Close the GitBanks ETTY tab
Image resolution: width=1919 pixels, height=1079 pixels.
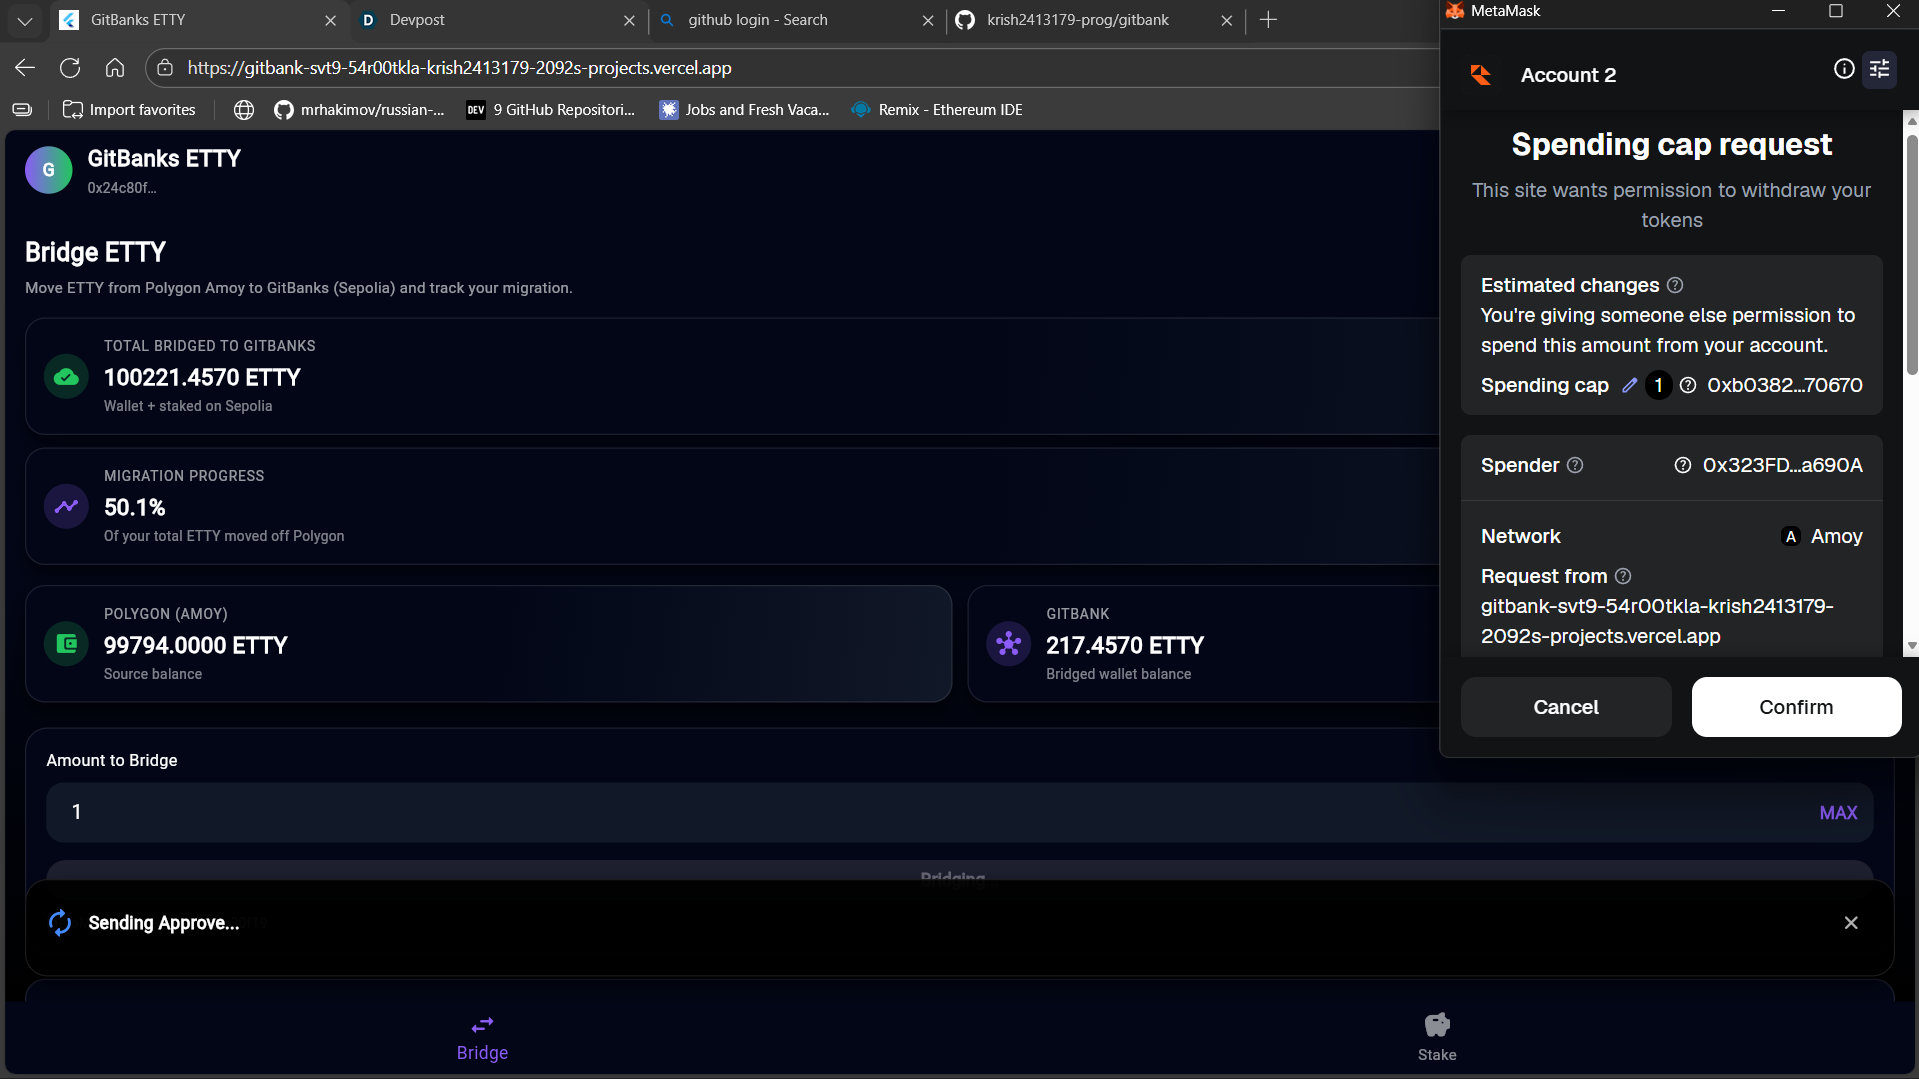click(330, 20)
